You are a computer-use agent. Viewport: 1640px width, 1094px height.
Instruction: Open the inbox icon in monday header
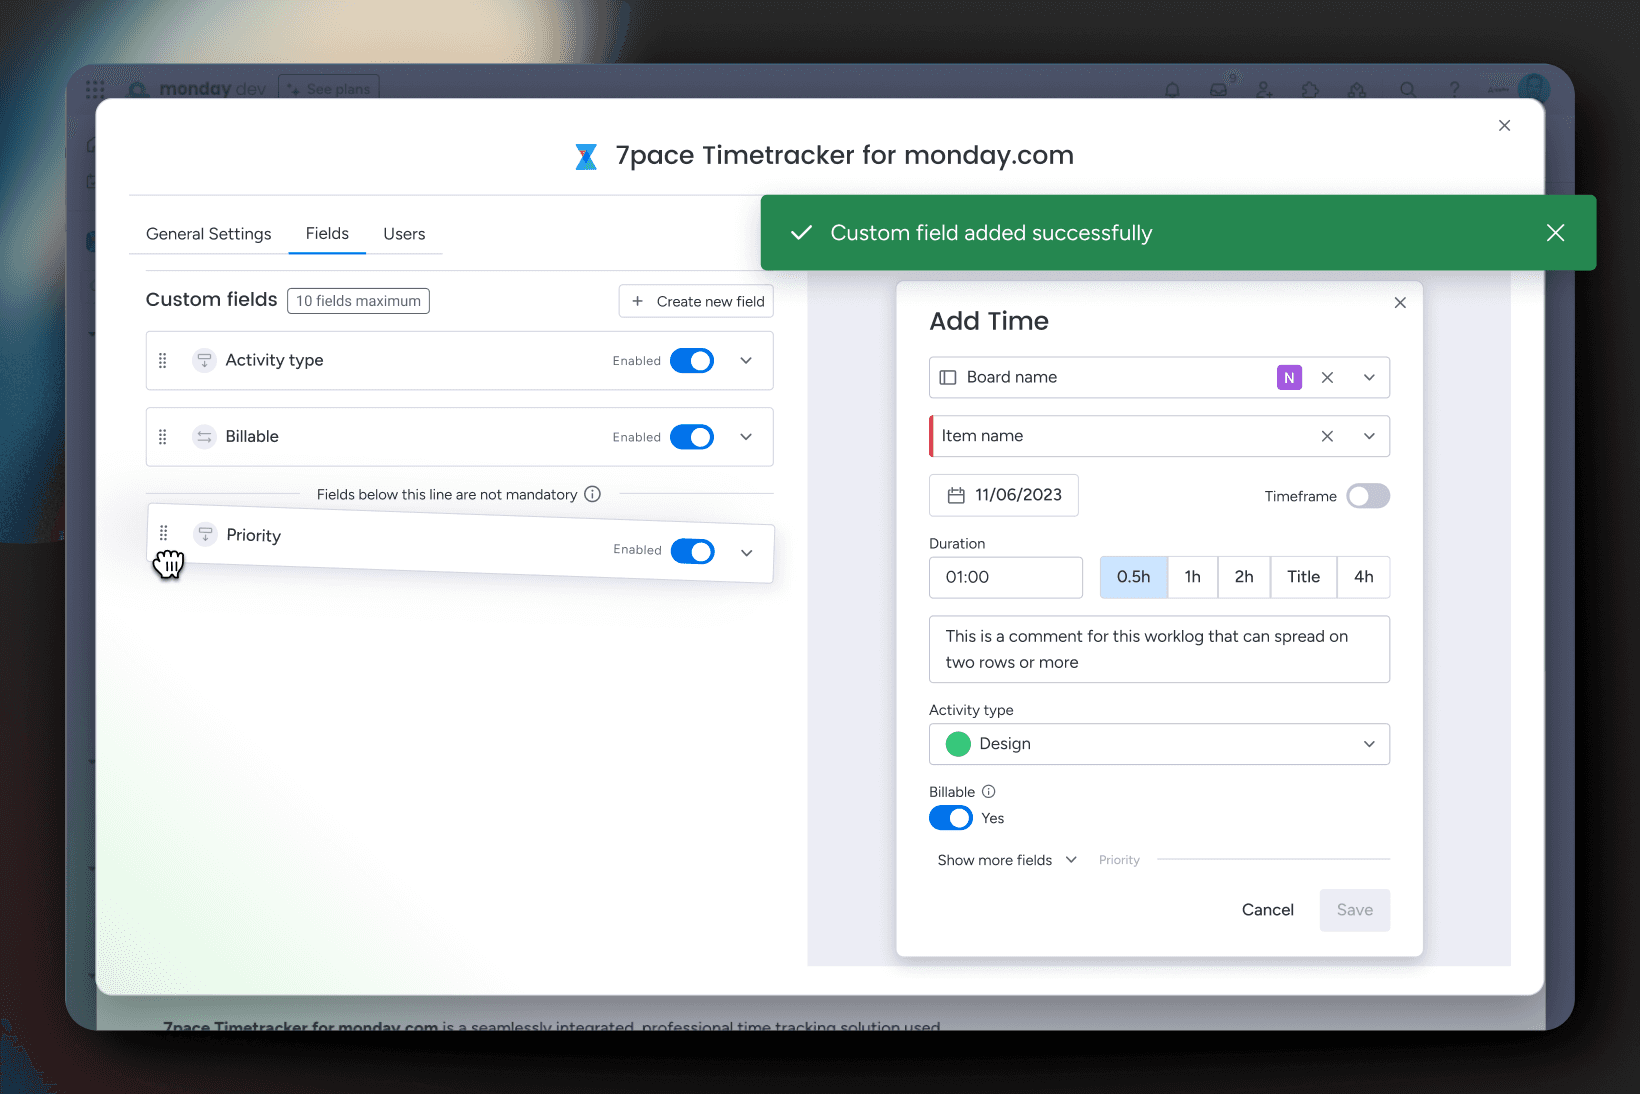(x=1219, y=90)
